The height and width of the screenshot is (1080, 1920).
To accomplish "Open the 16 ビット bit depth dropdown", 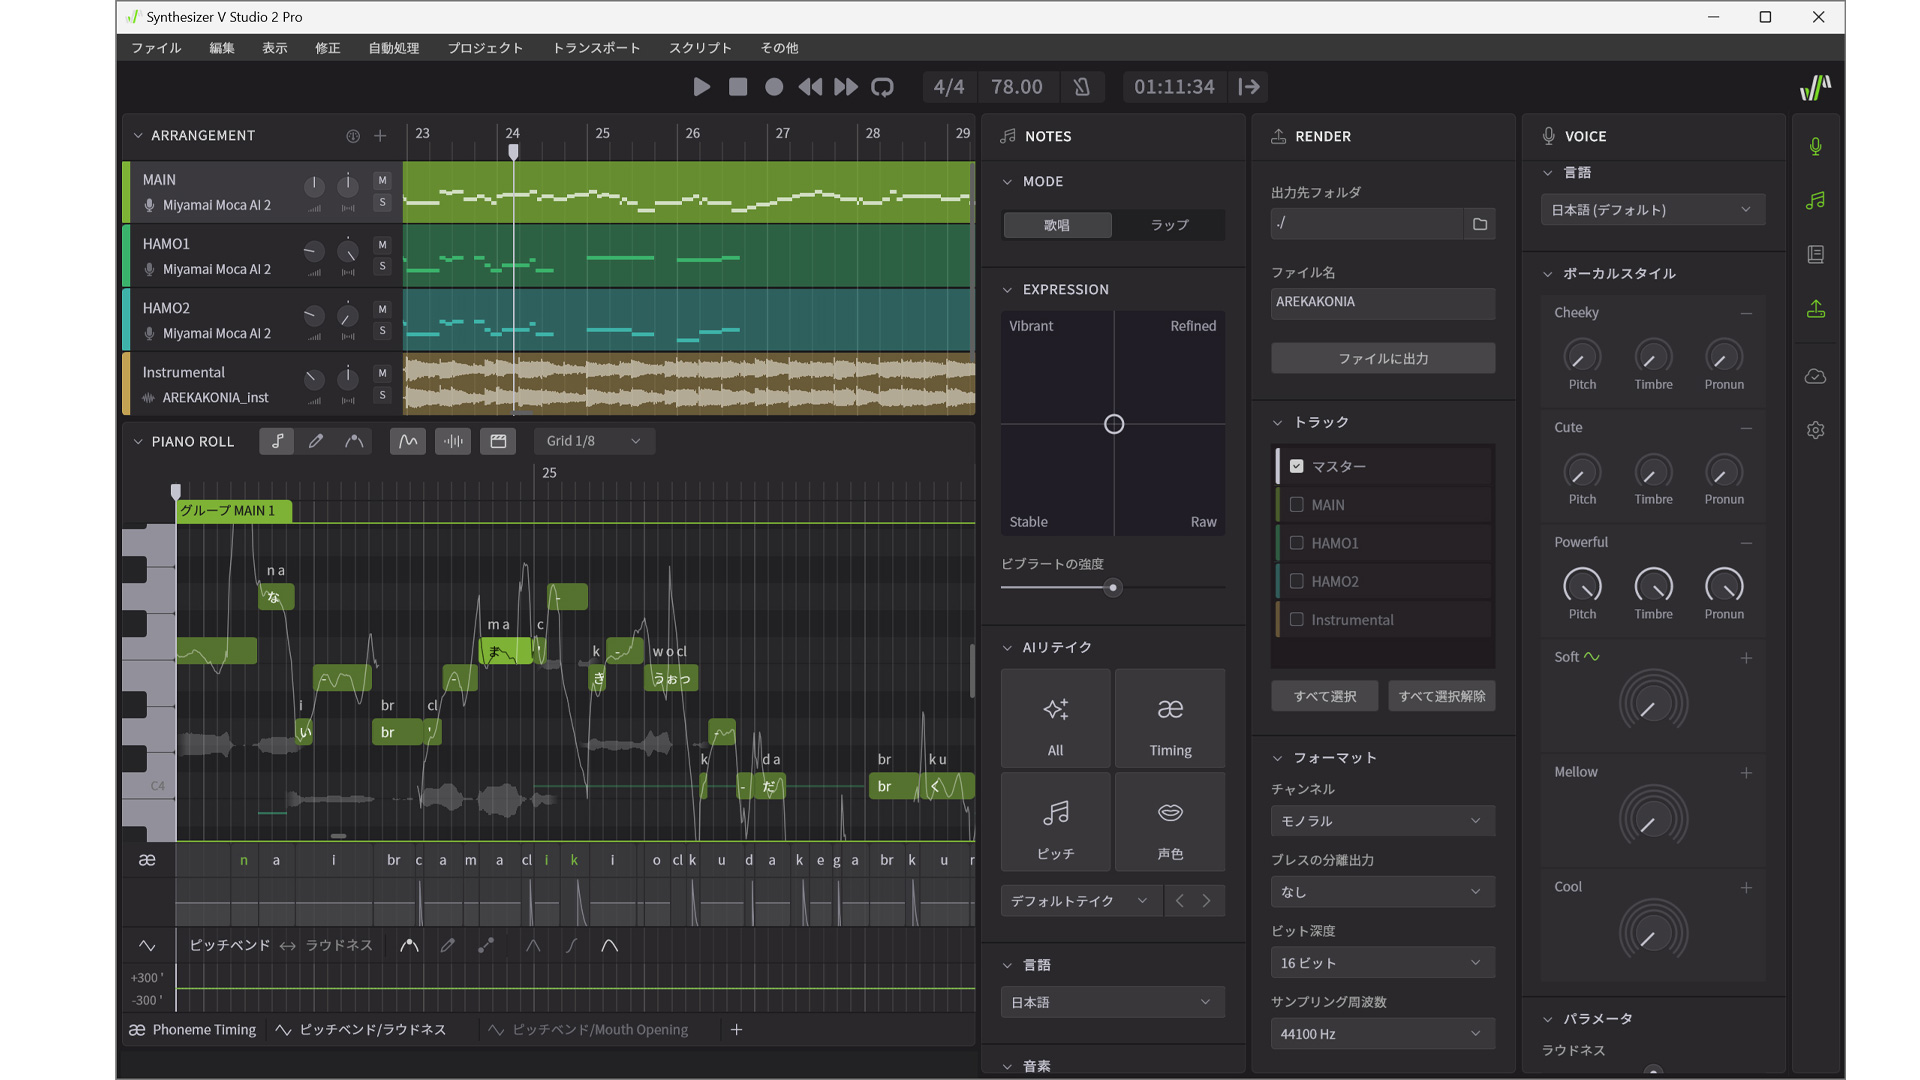I will click(x=1382, y=963).
